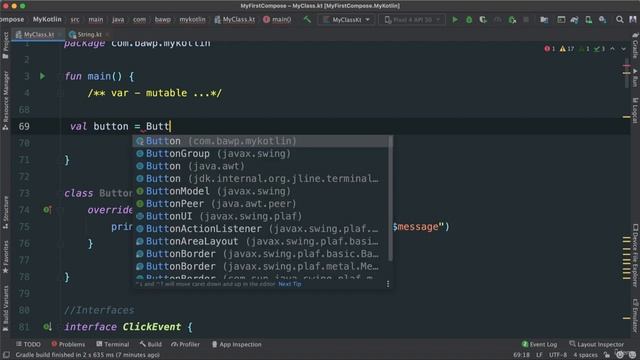640x360 pixels.
Task: Open the App Inspection tool window tab
Action: pyautogui.click(x=237, y=344)
